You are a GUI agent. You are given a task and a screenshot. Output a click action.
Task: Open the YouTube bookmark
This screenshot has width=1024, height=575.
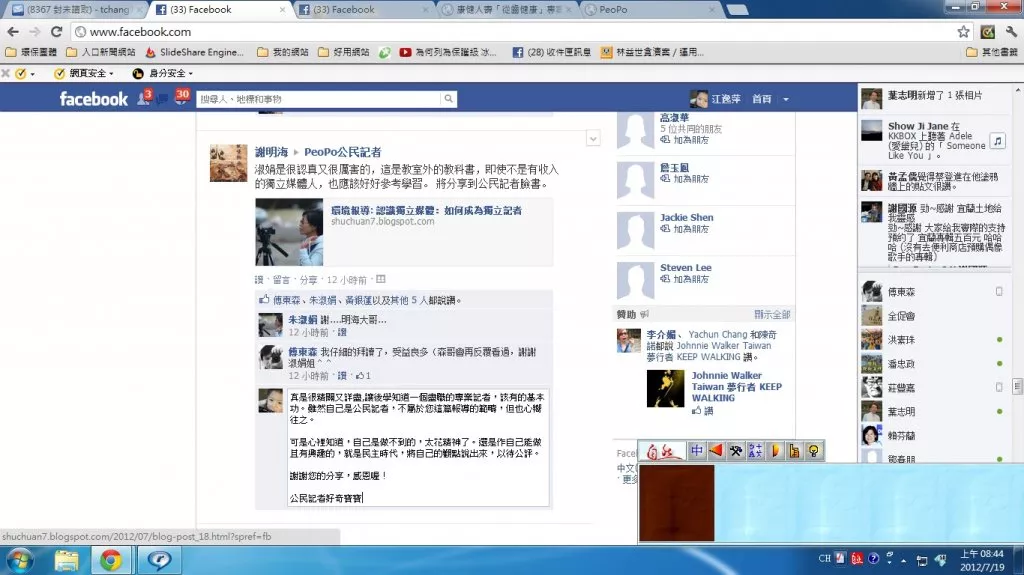(448, 52)
